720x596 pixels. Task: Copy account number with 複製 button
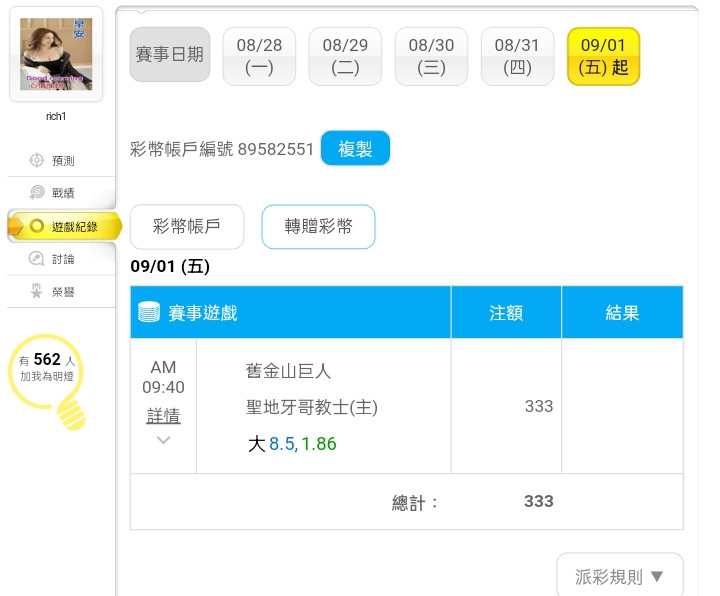click(355, 148)
